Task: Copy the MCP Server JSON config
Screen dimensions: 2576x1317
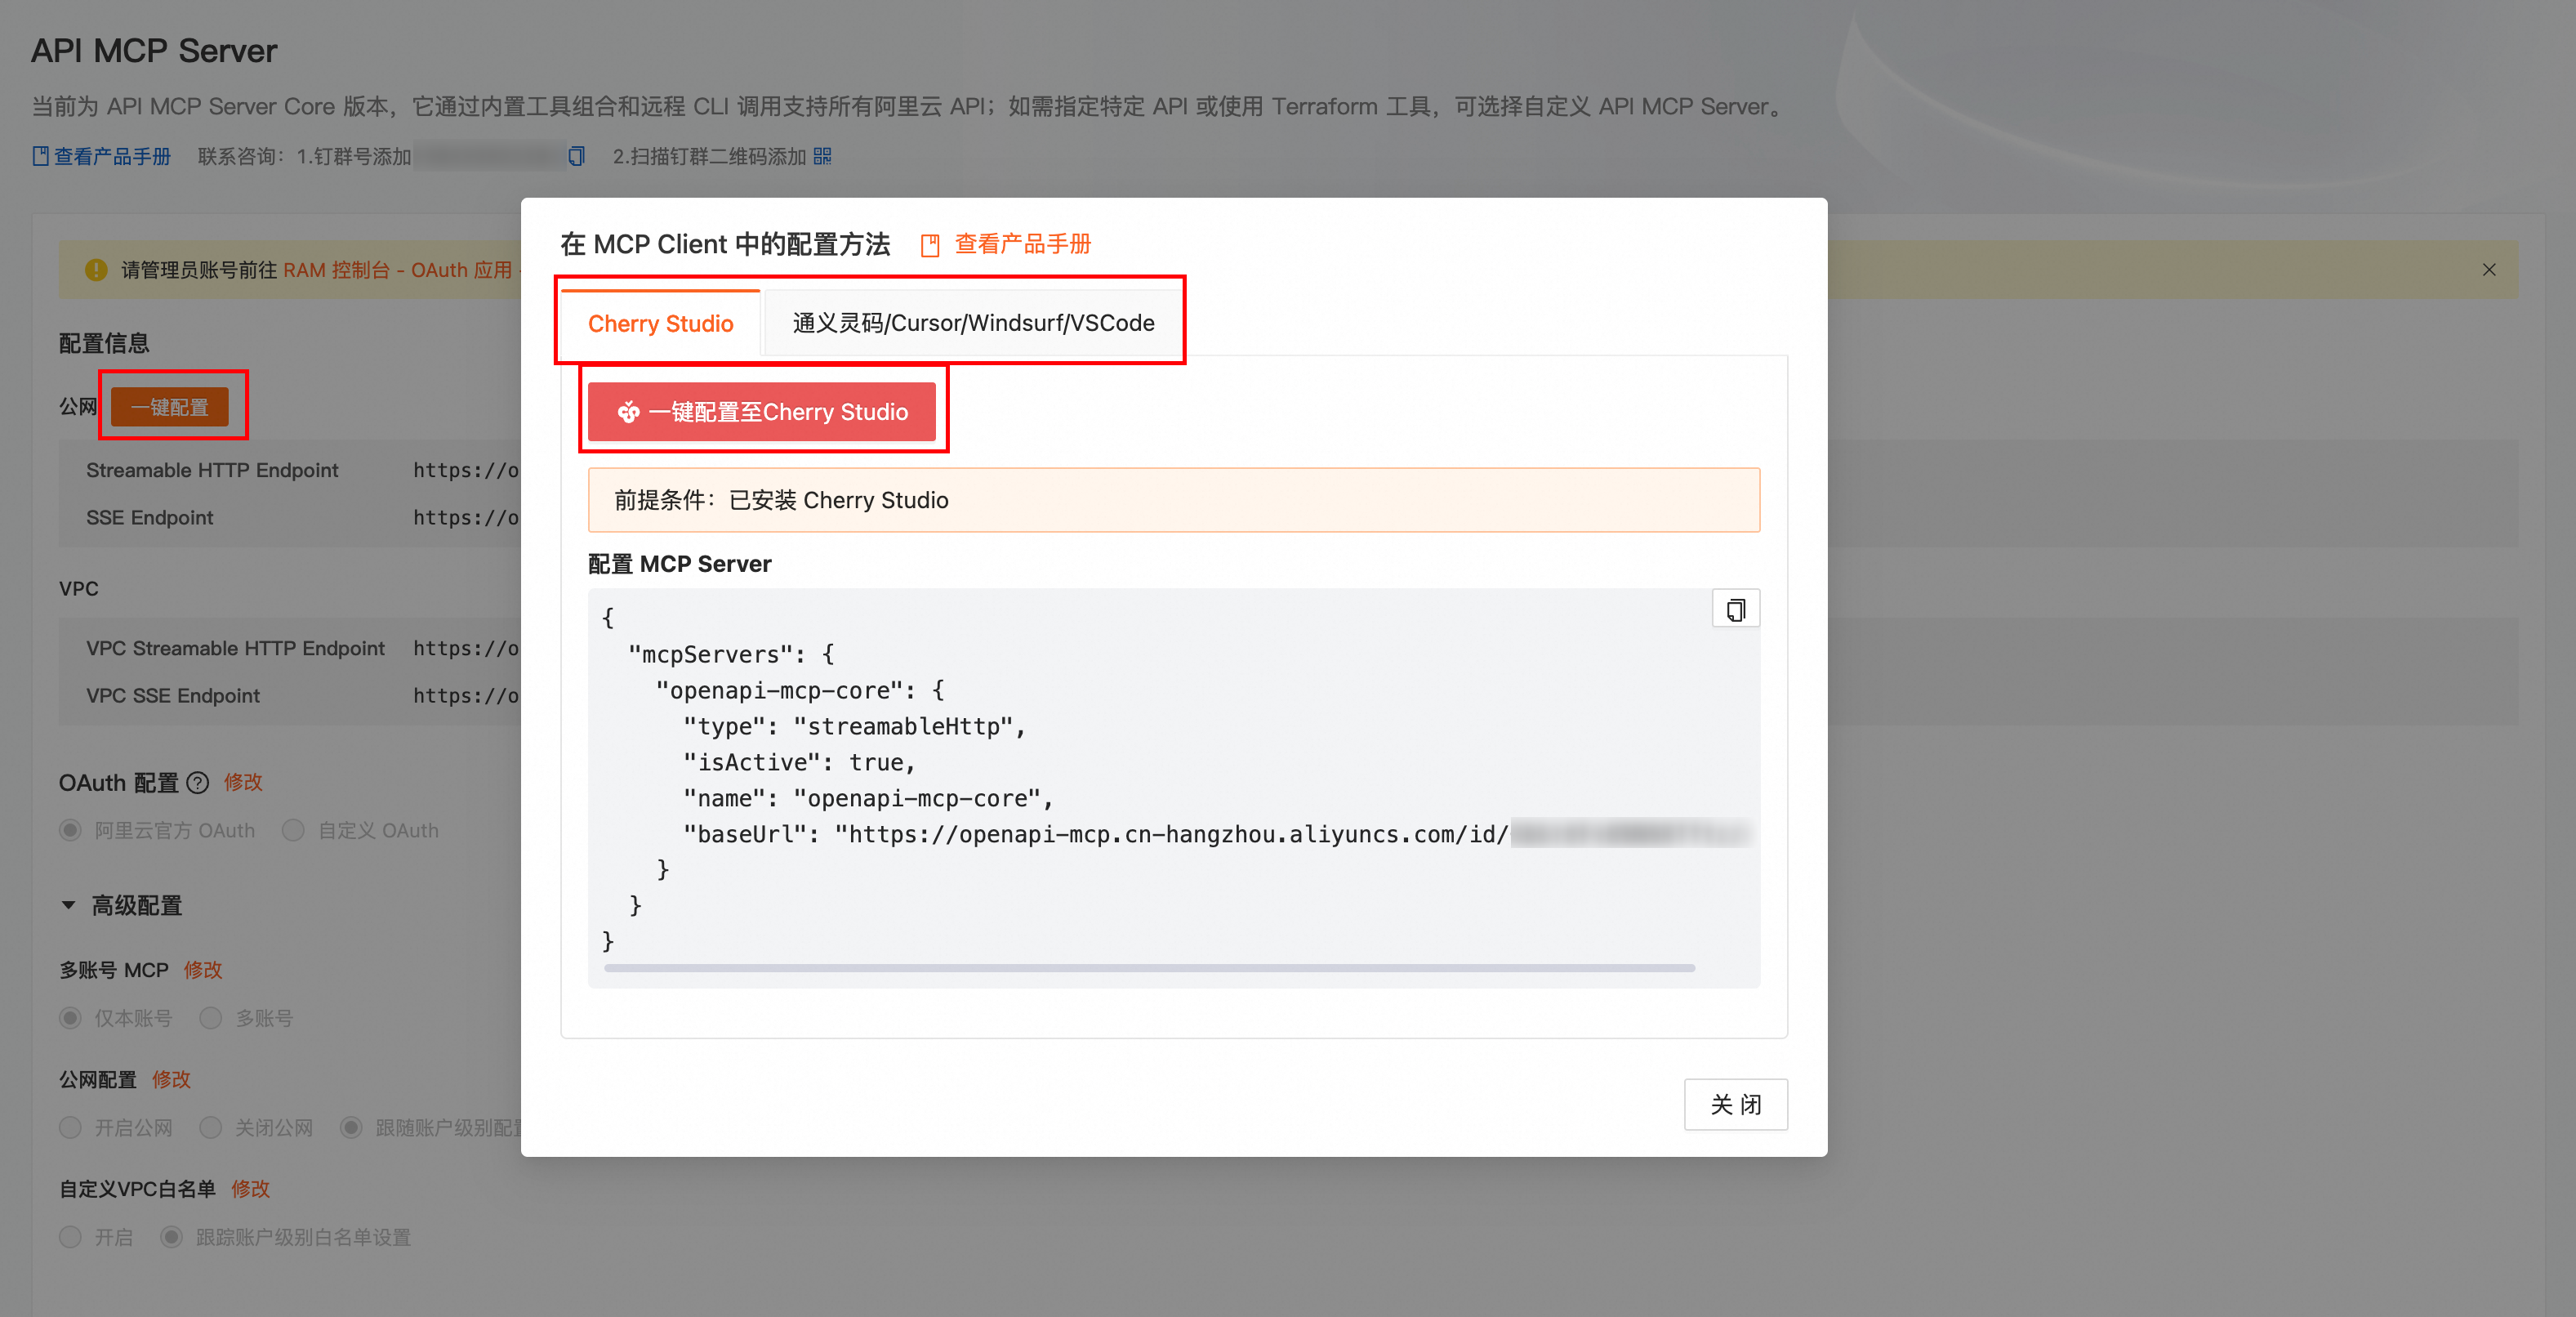Action: coord(1735,609)
